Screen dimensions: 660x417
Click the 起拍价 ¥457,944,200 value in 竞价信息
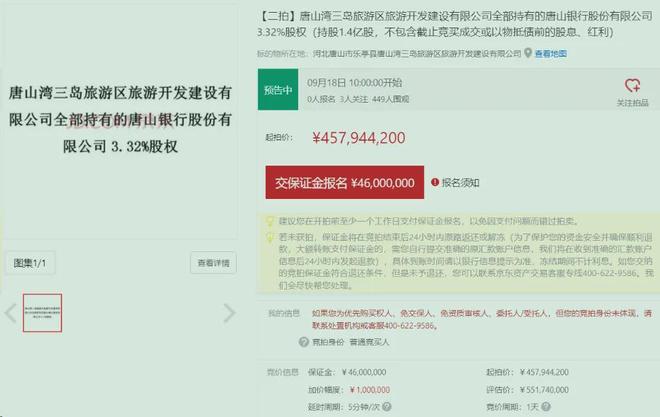pos(544,372)
